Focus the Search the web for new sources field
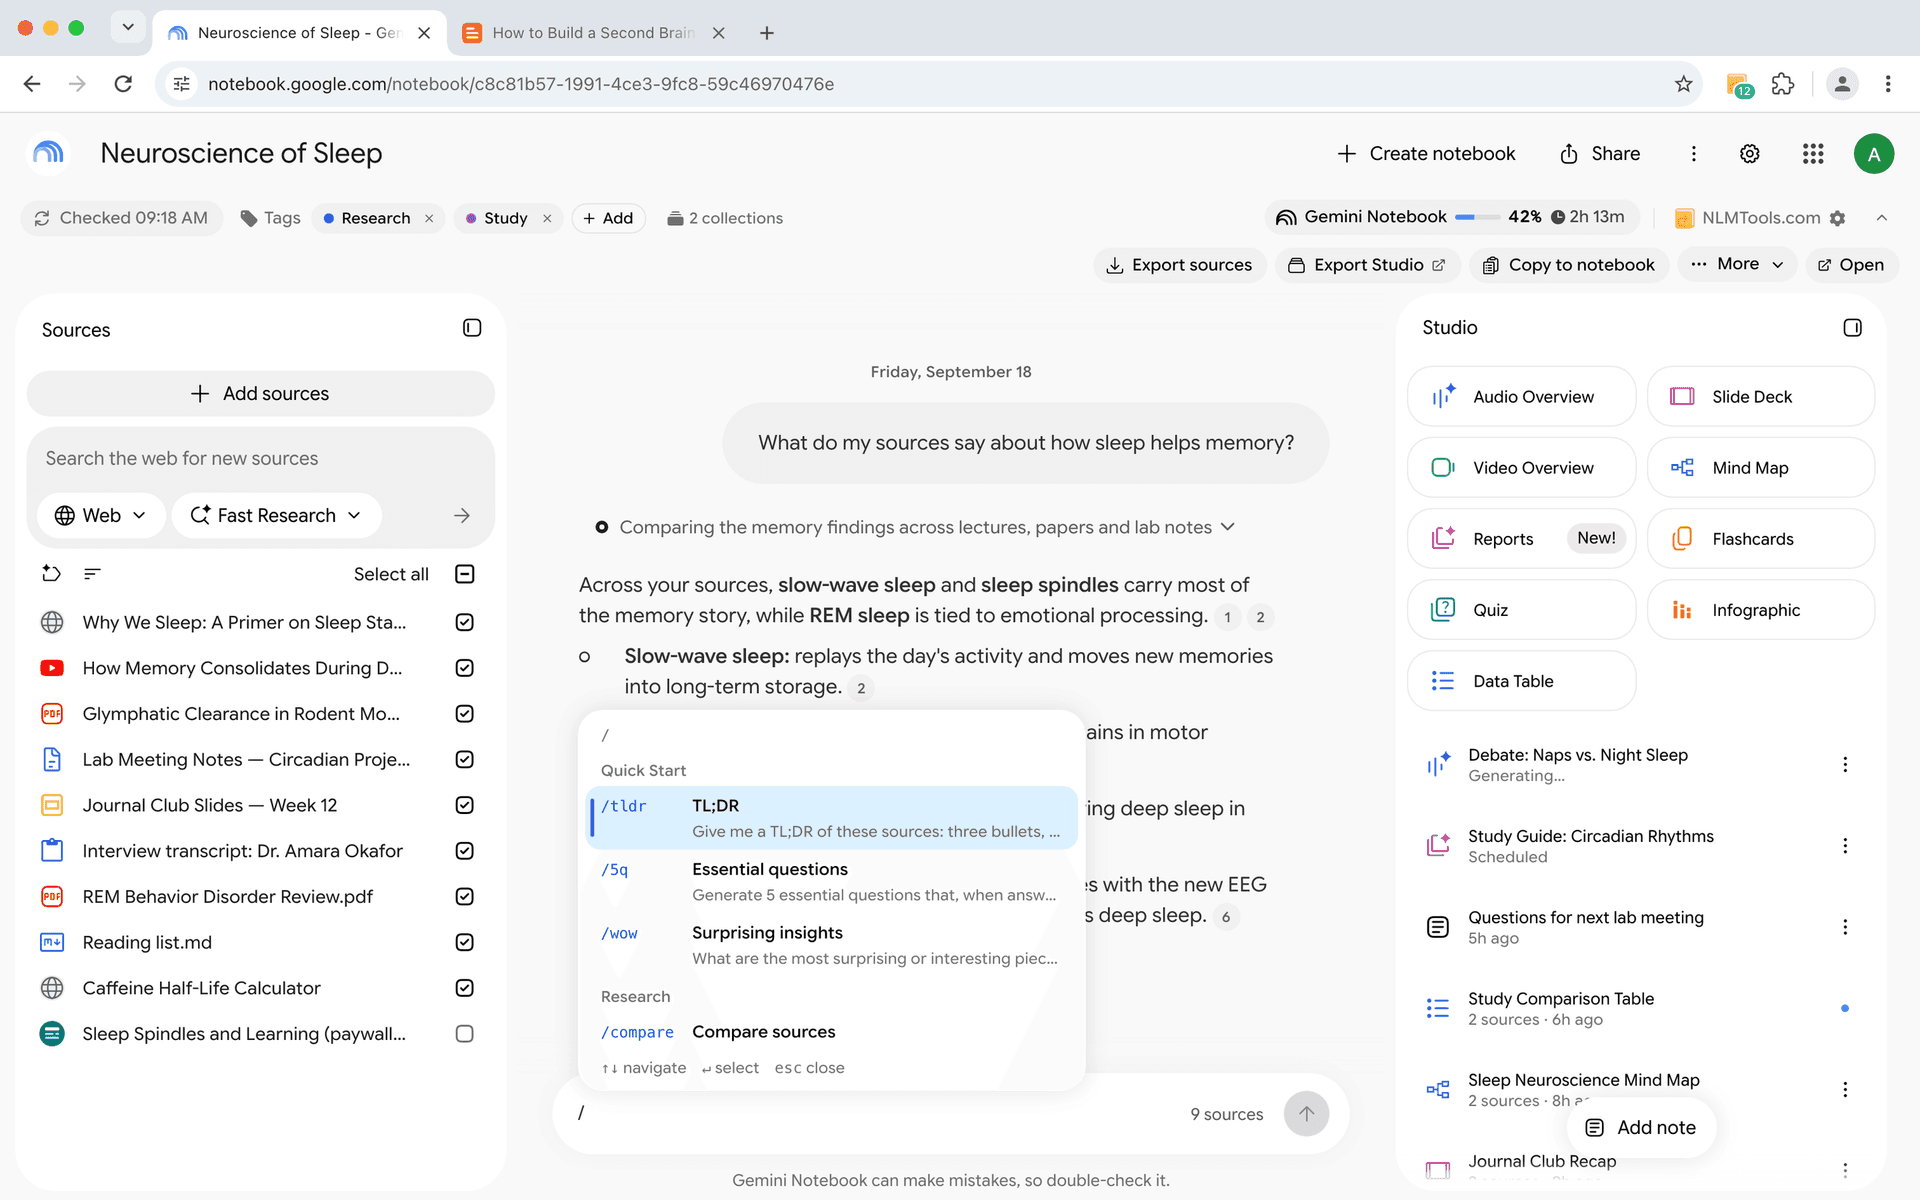This screenshot has height=1200, width=1920. [x=260, y=458]
